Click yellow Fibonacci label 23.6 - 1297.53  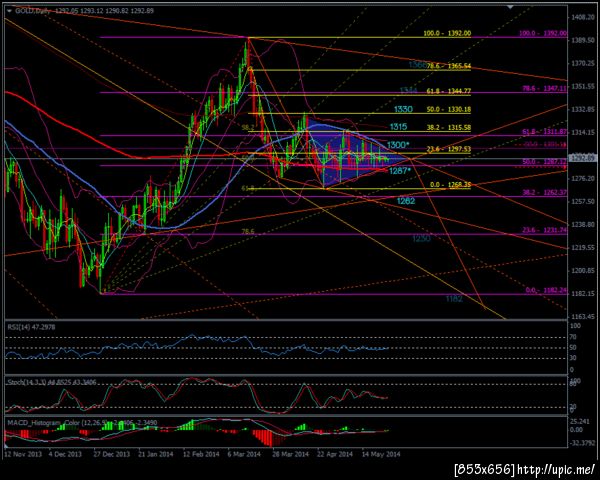449,149
